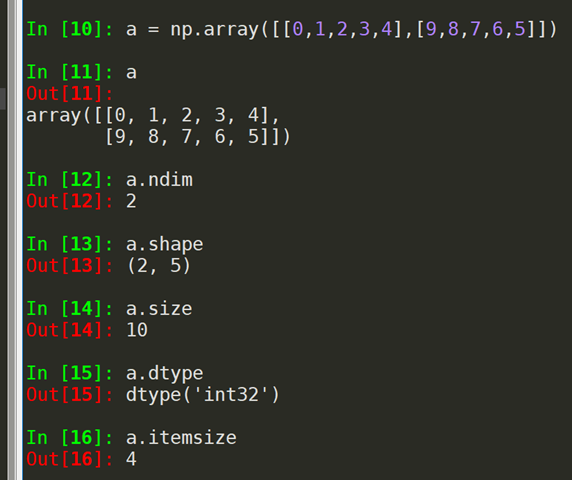The height and width of the screenshot is (480, 572).
Task: Click the Out[15] output label
Action: pyautogui.click(x=70, y=395)
